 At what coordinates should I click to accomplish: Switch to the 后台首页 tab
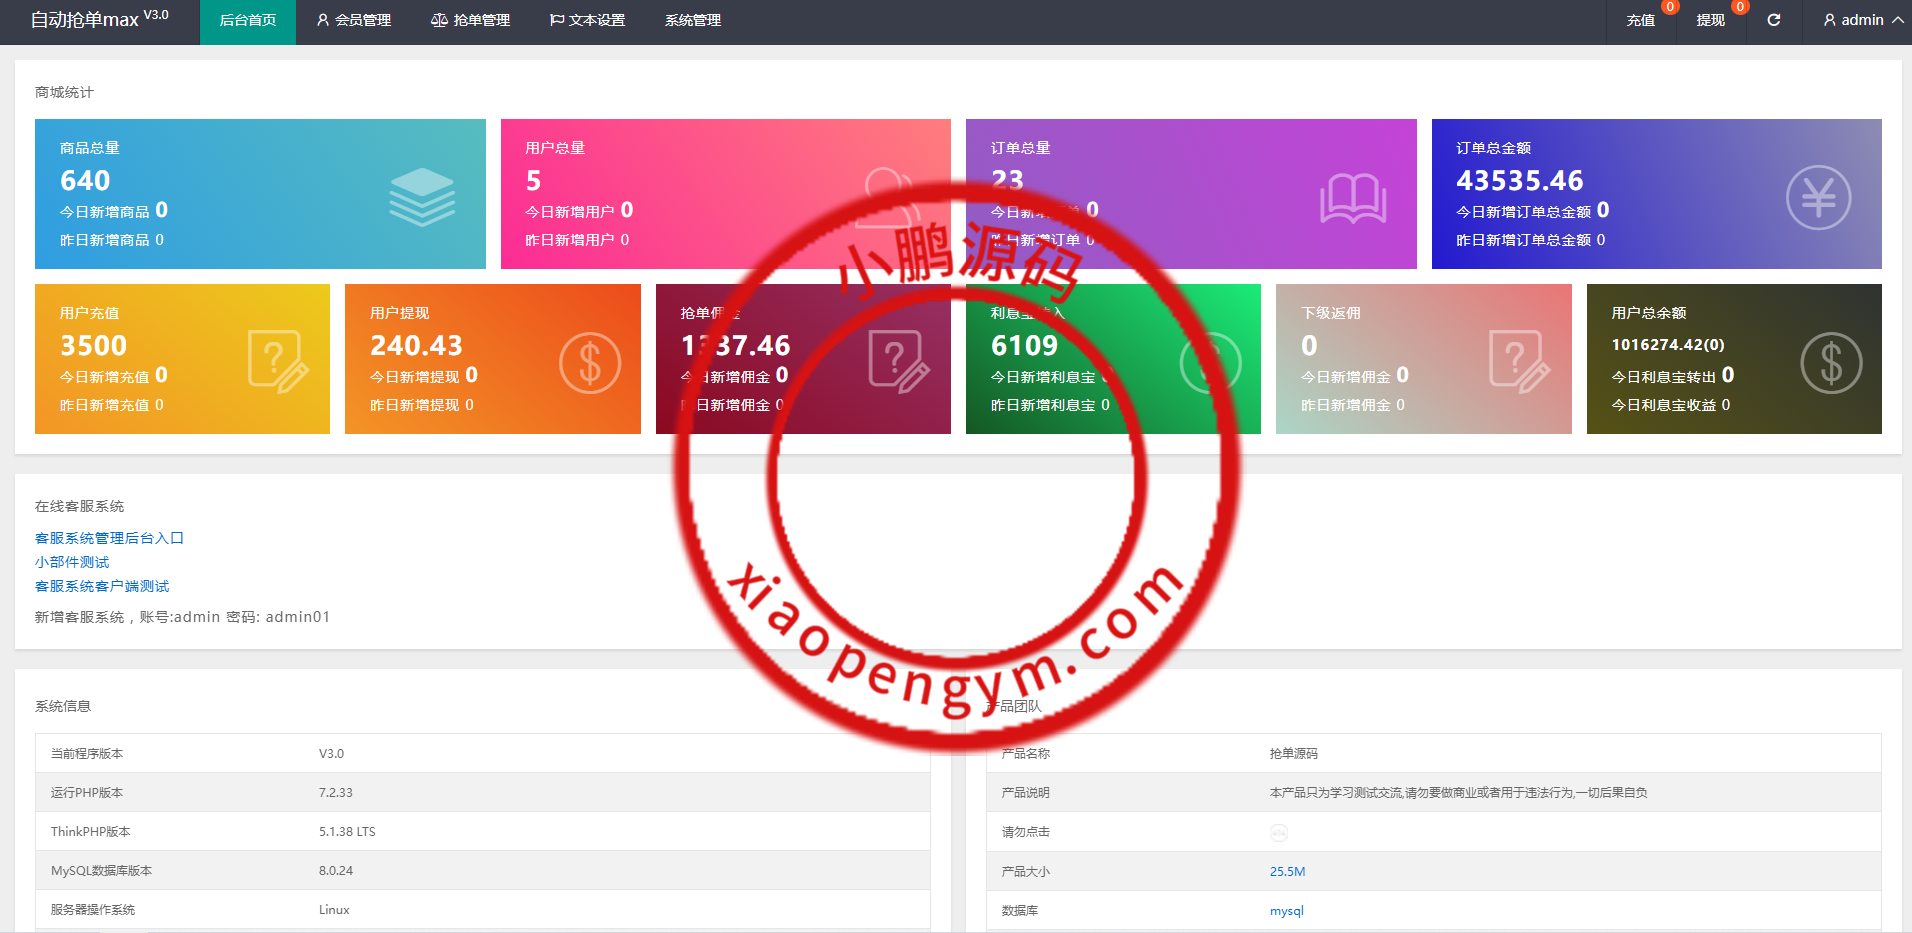247,20
